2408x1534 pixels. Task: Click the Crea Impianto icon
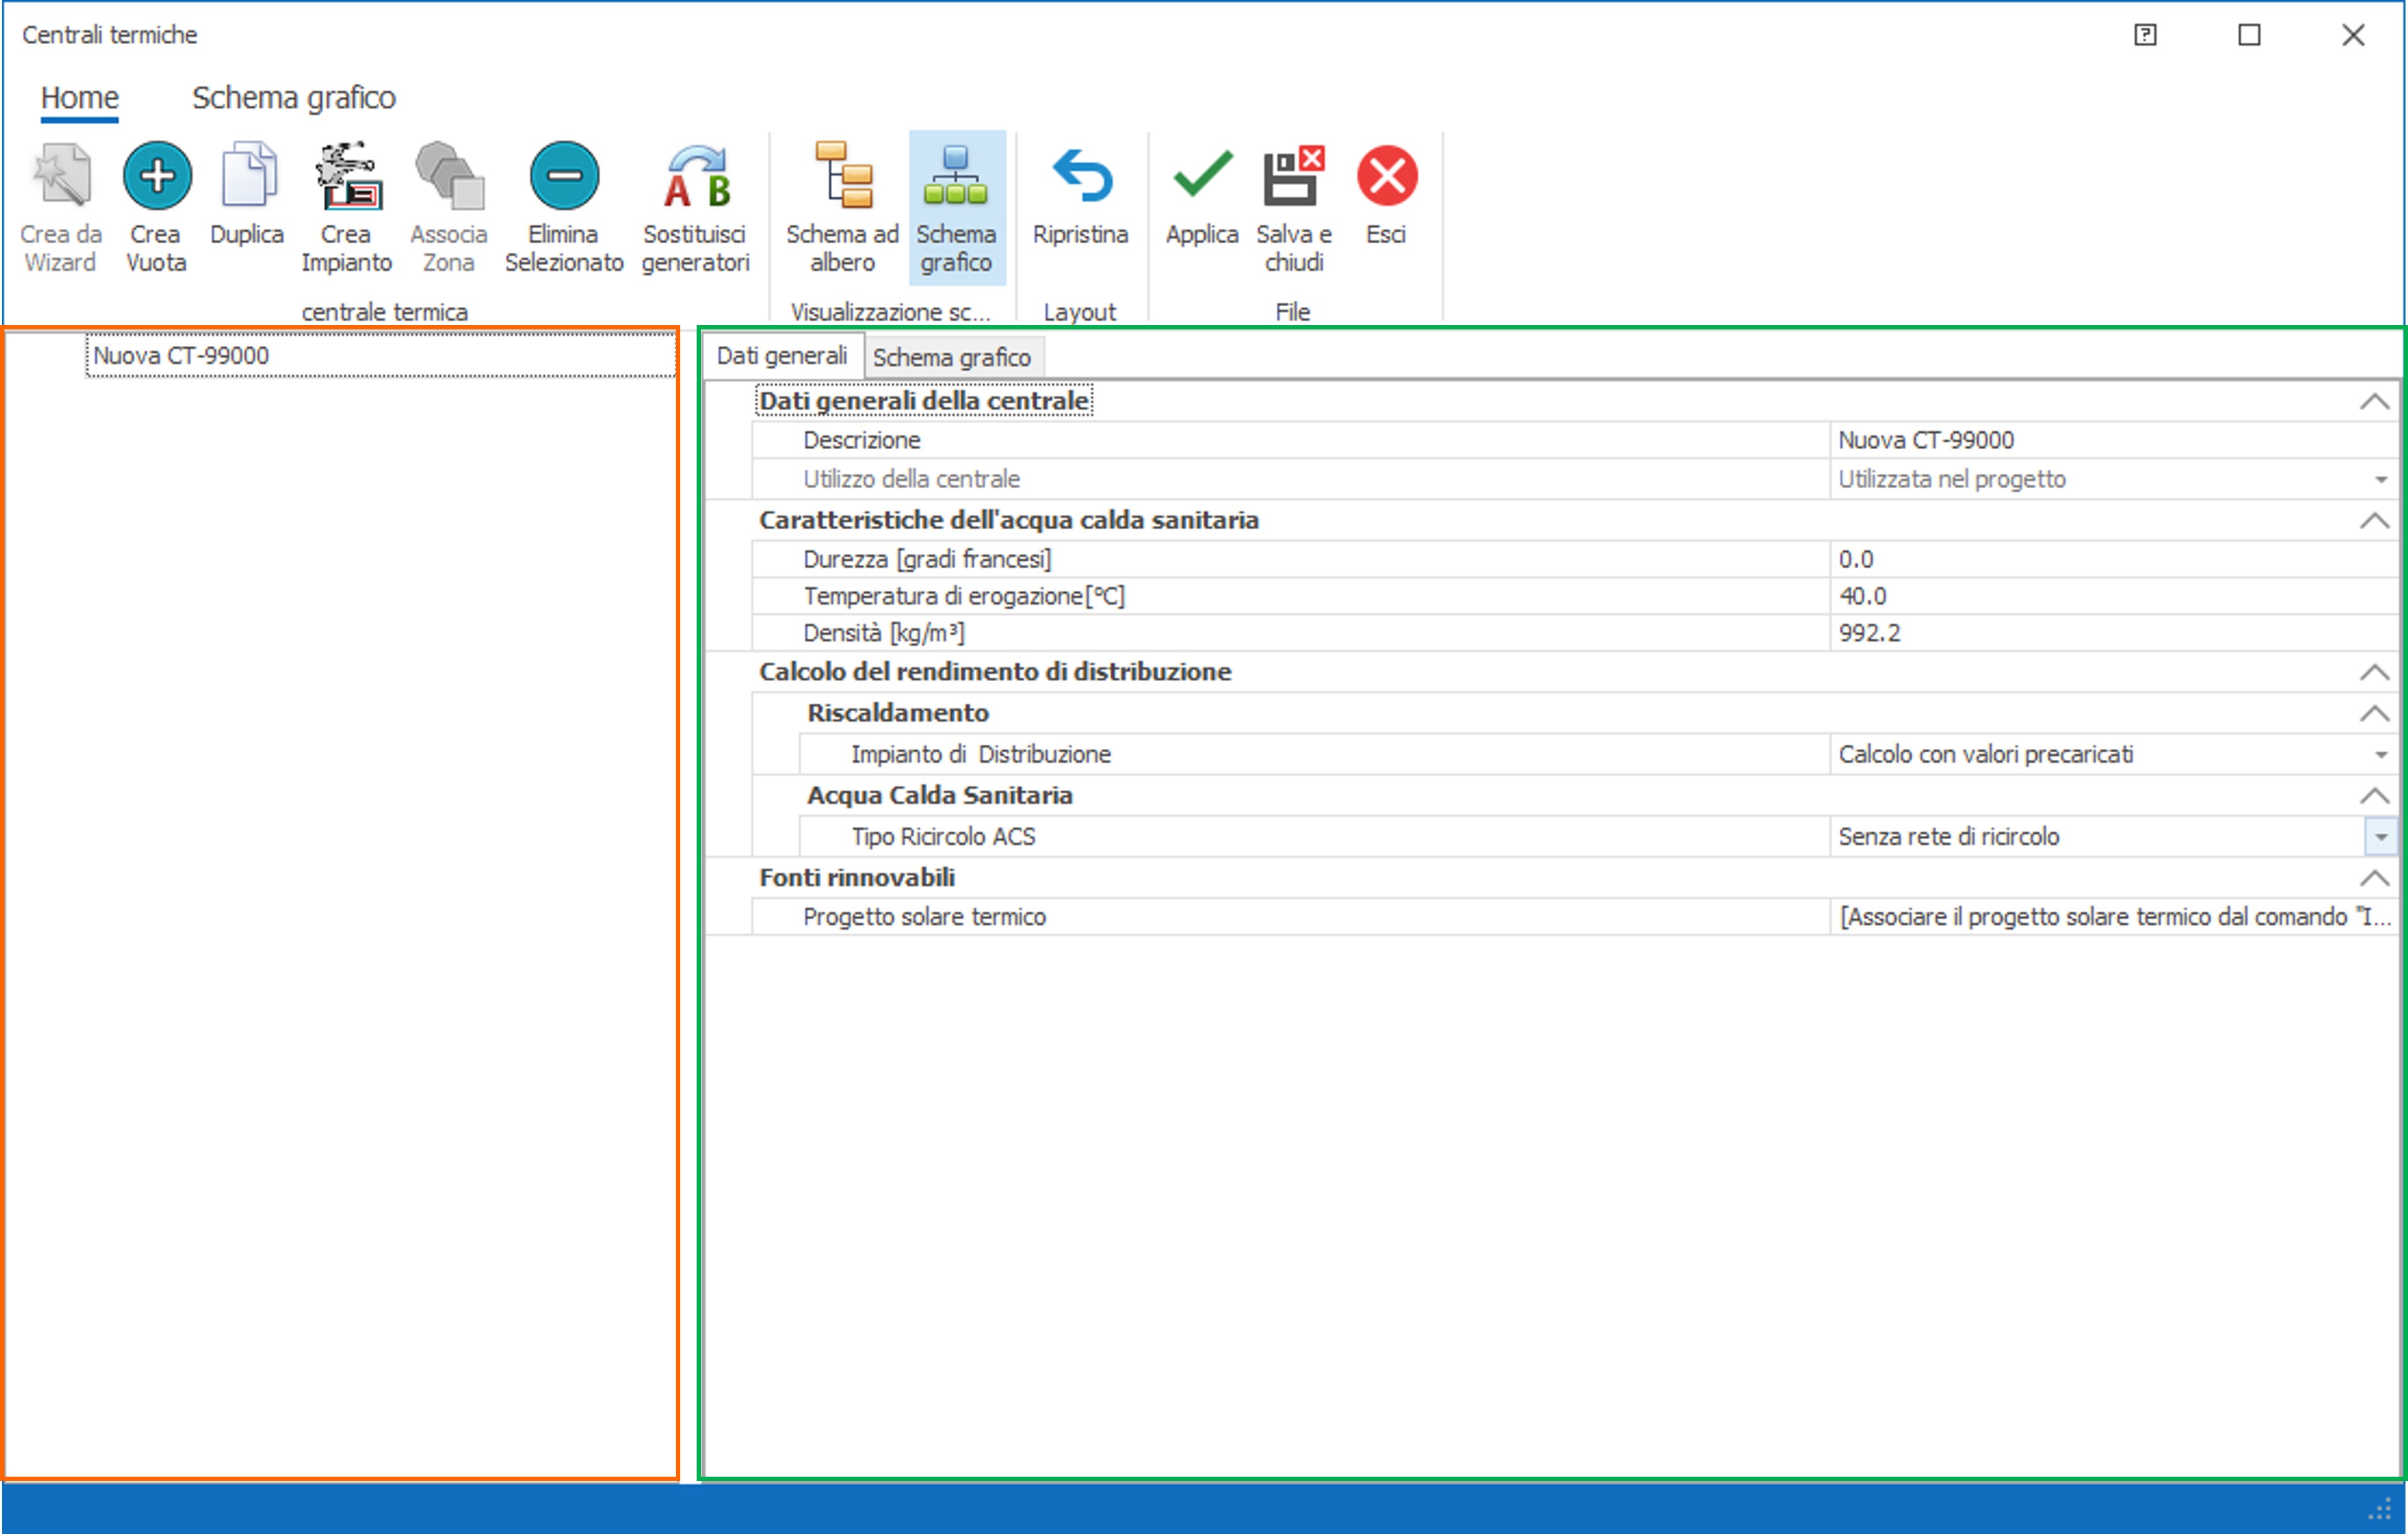pos(347,177)
